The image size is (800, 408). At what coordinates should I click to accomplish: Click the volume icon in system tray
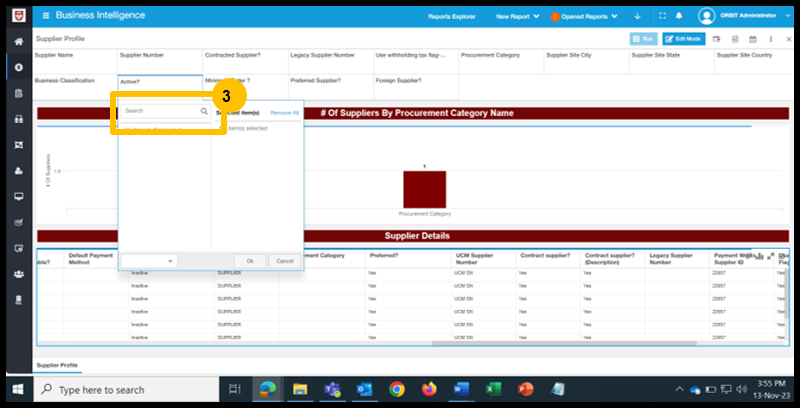[741, 390]
